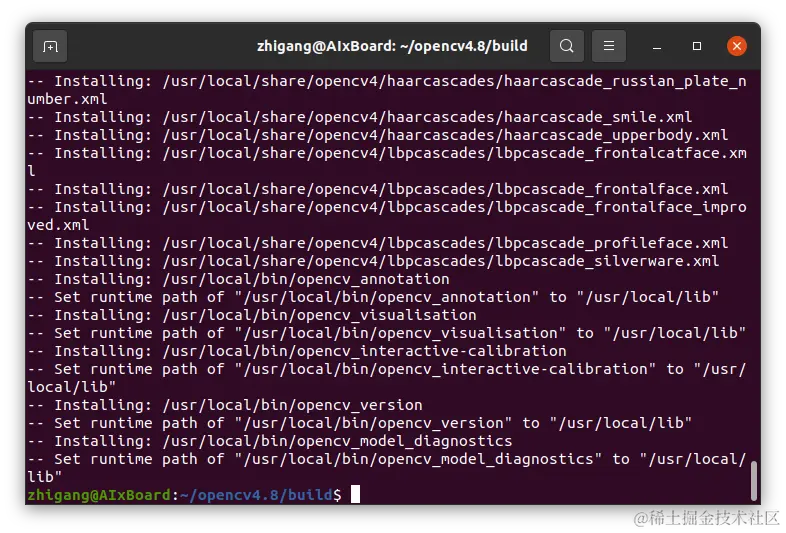Minimize the terminal window

point(657,46)
